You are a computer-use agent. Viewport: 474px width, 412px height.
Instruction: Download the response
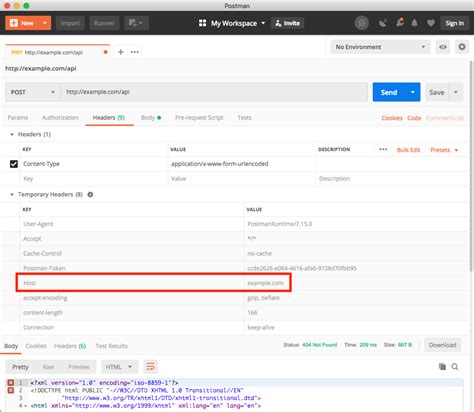442,345
